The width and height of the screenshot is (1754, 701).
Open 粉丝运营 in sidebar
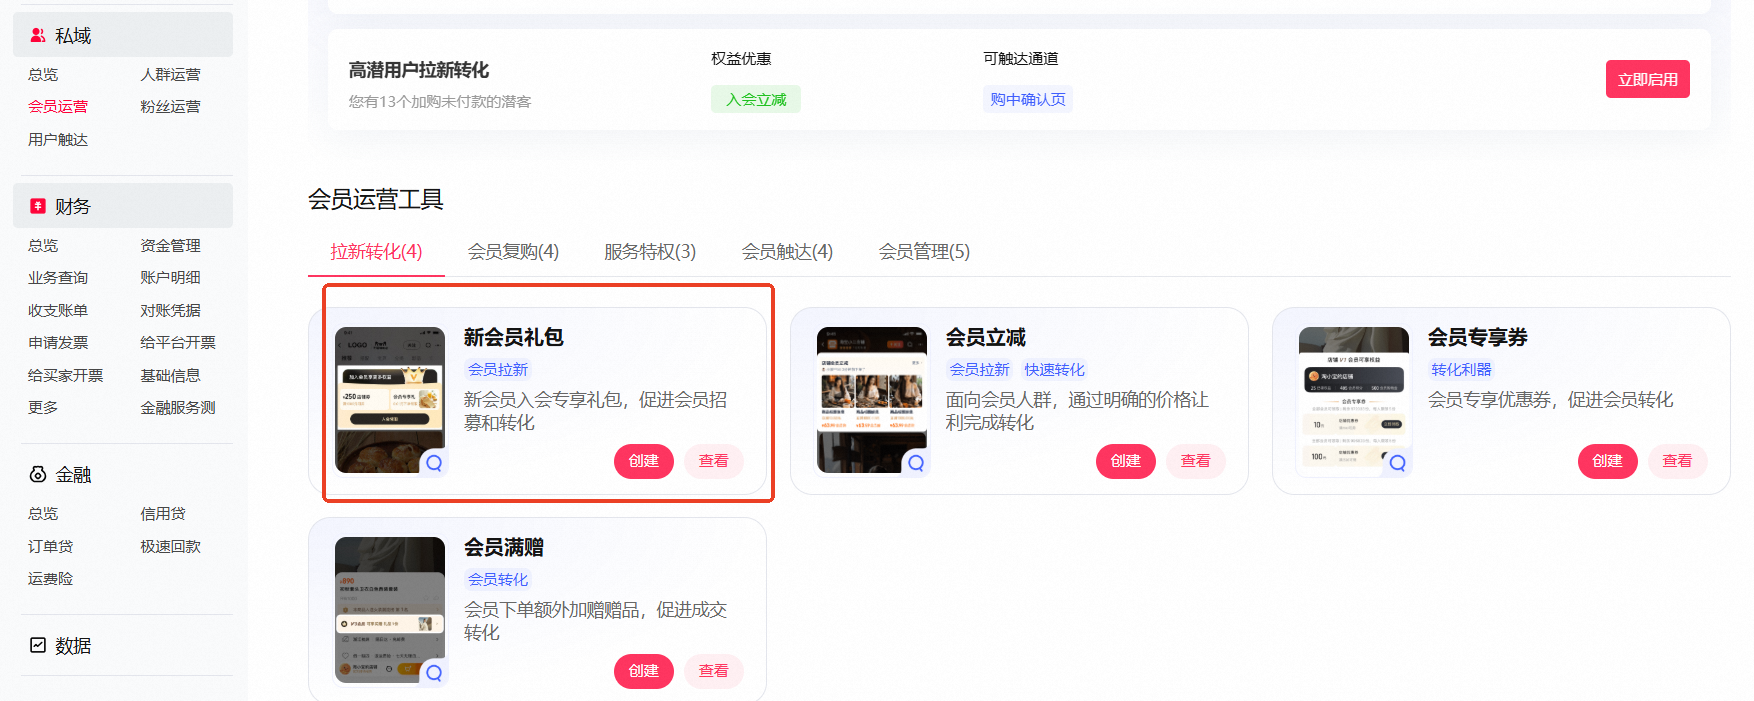point(170,107)
